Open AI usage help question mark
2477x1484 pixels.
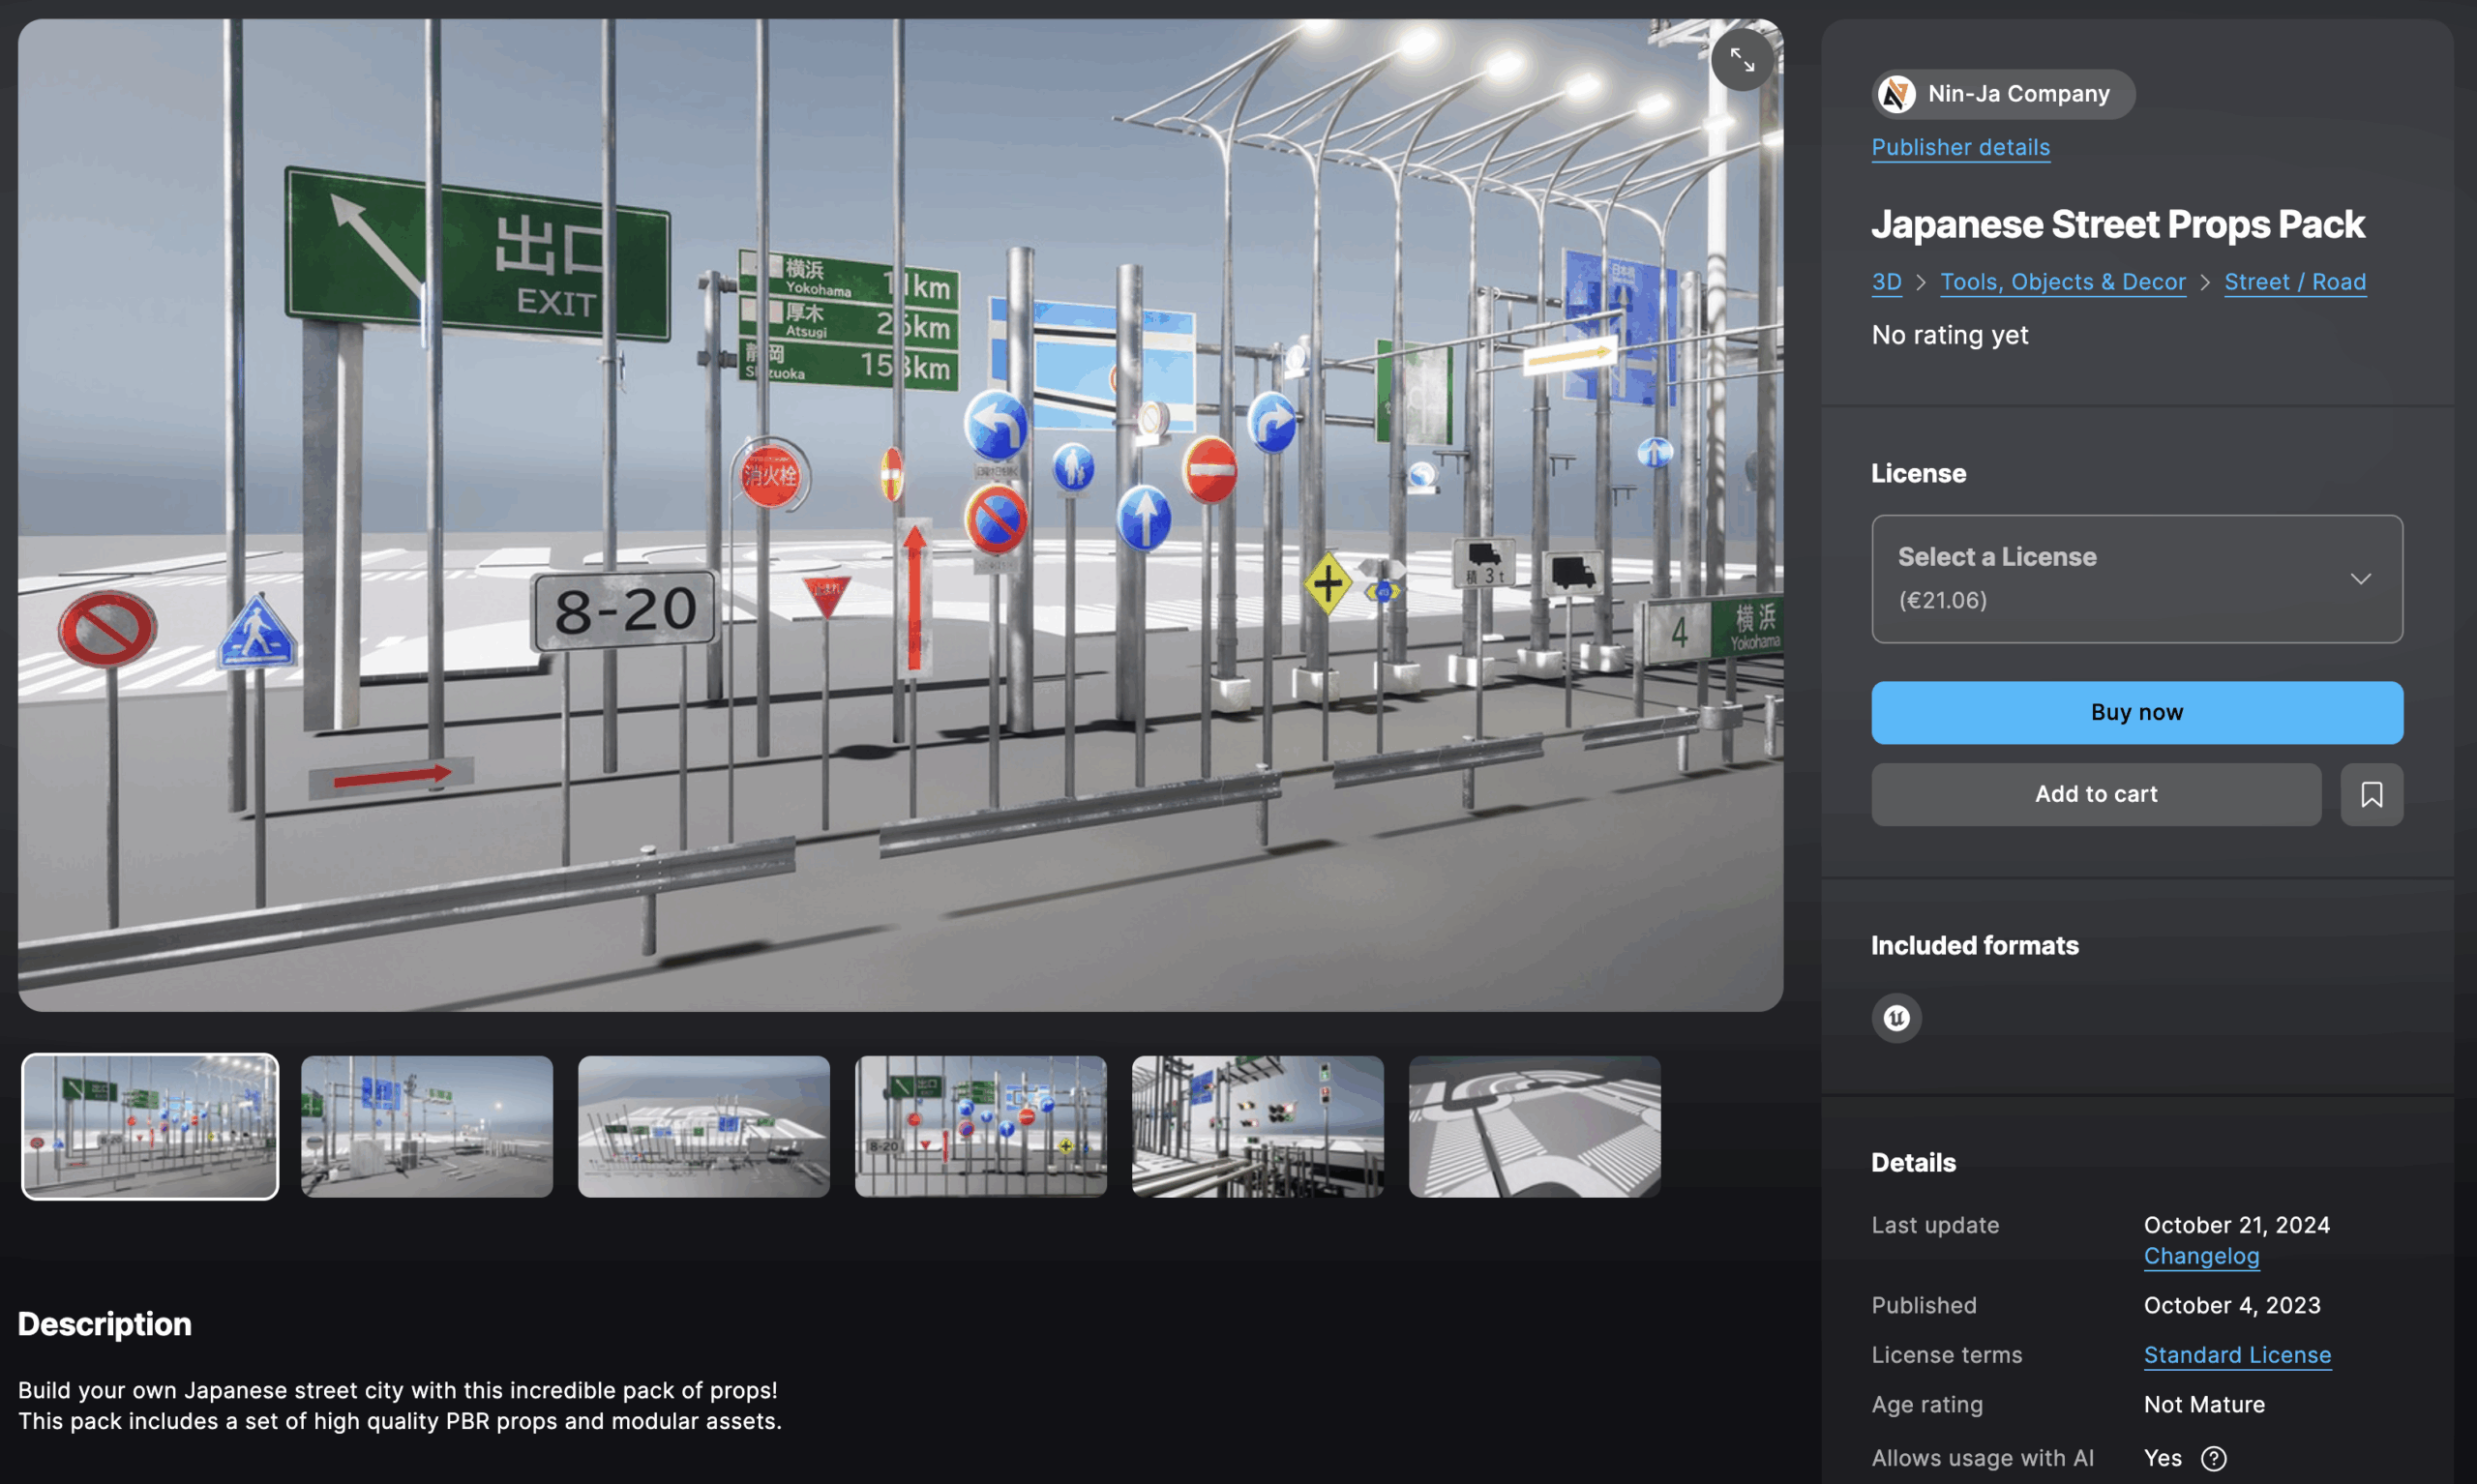click(2214, 1458)
